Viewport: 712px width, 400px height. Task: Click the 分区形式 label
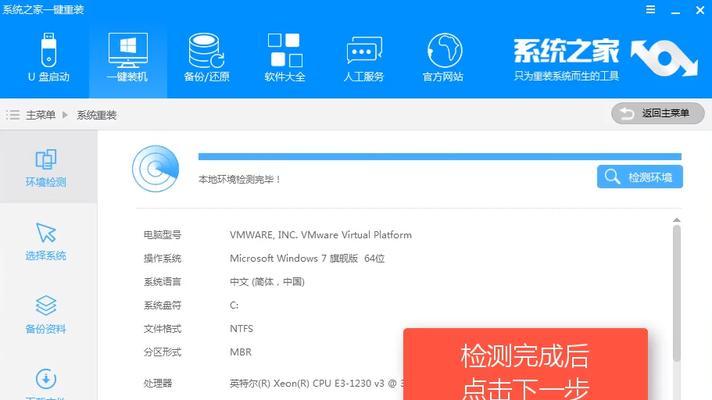tap(162, 352)
